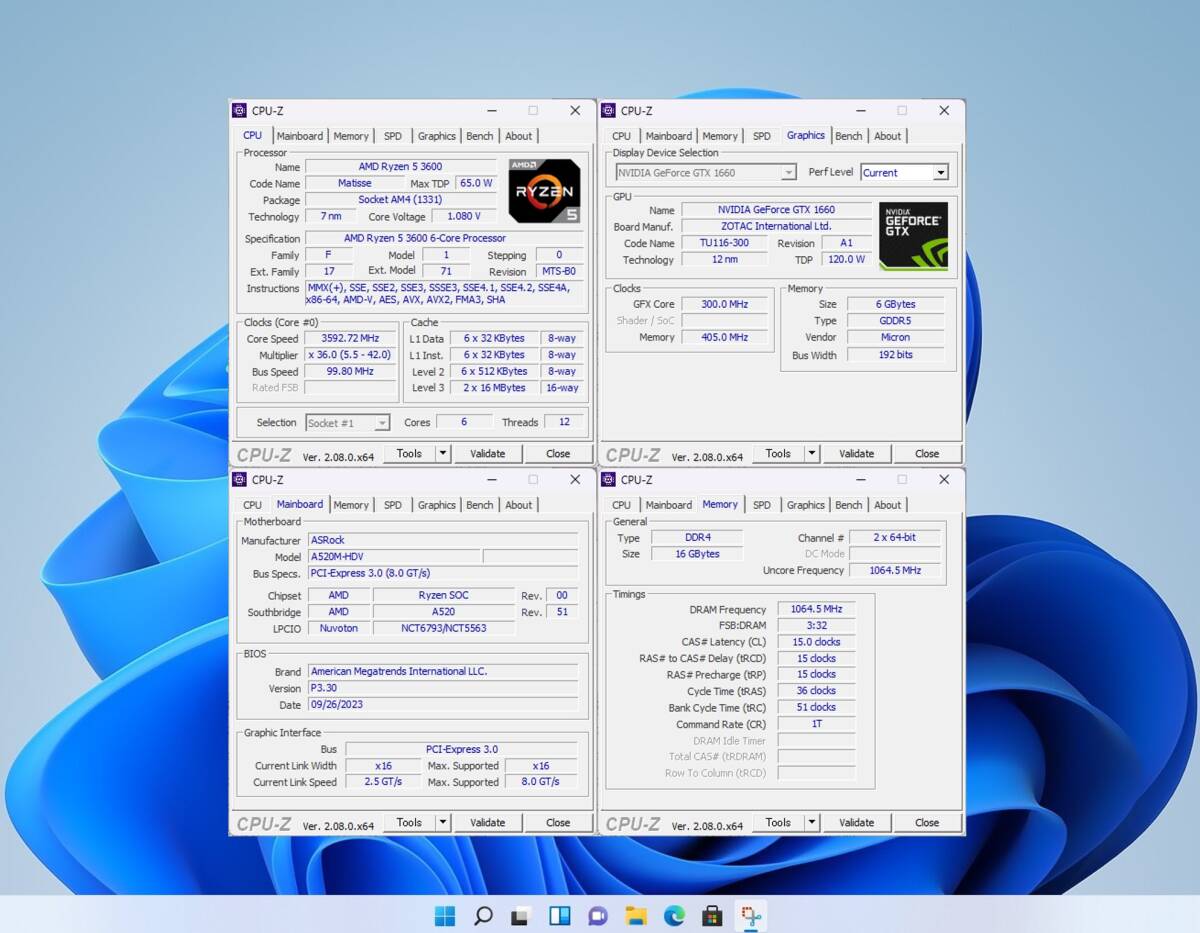This screenshot has height=933, width=1200.
Task: Click the AMD Ryzen 5 logo badge
Action: tap(544, 190)
